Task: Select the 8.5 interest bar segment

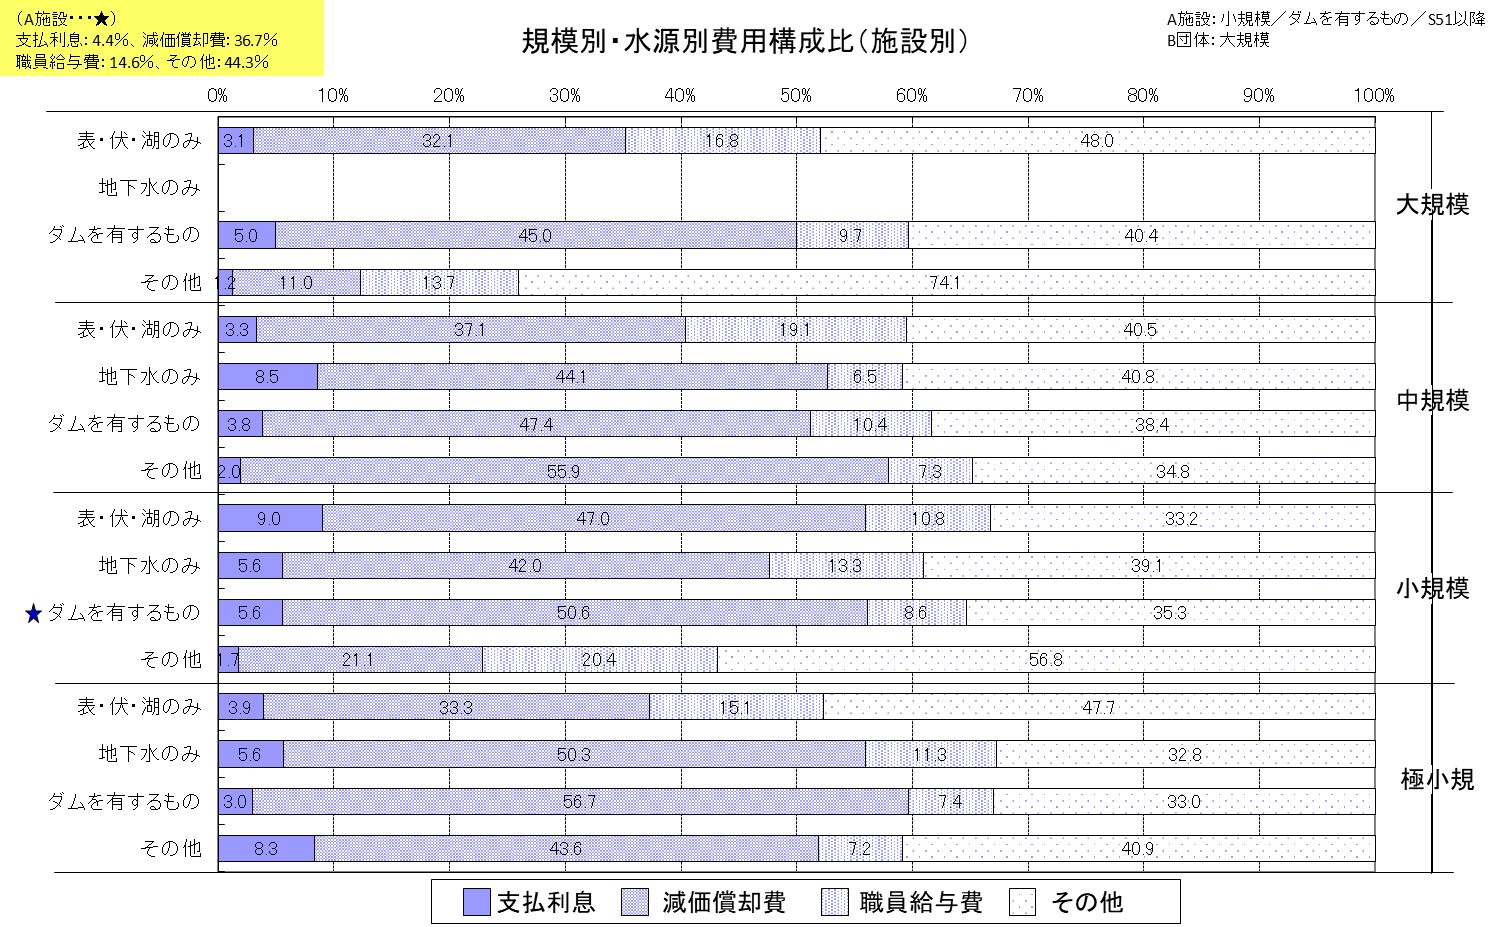Action: [x=267, y=377]
